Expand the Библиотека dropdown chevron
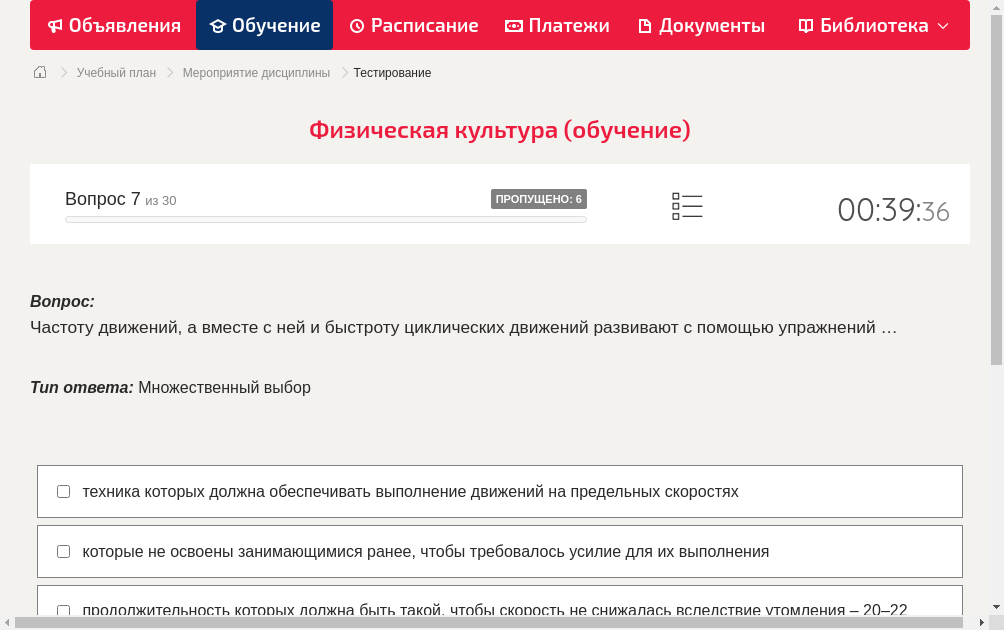1004x630 pixels. click(x=942, y=26)
